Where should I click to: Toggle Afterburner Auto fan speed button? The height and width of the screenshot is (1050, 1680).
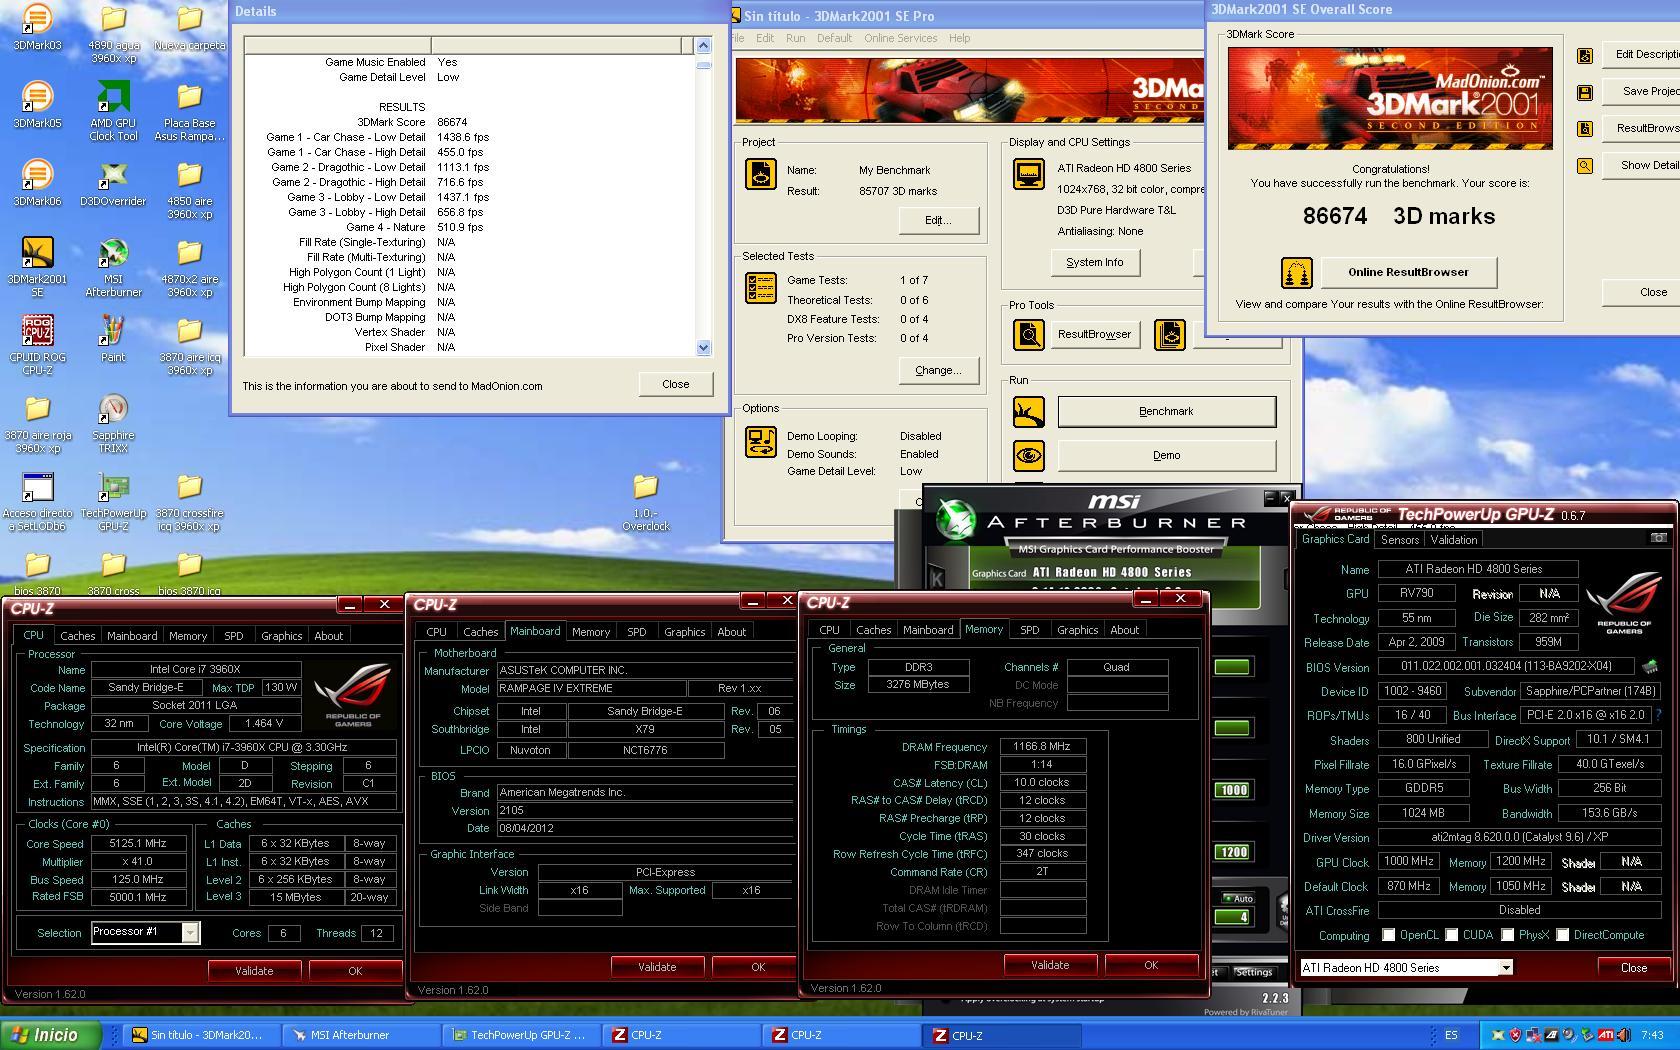coord(1238,898)
